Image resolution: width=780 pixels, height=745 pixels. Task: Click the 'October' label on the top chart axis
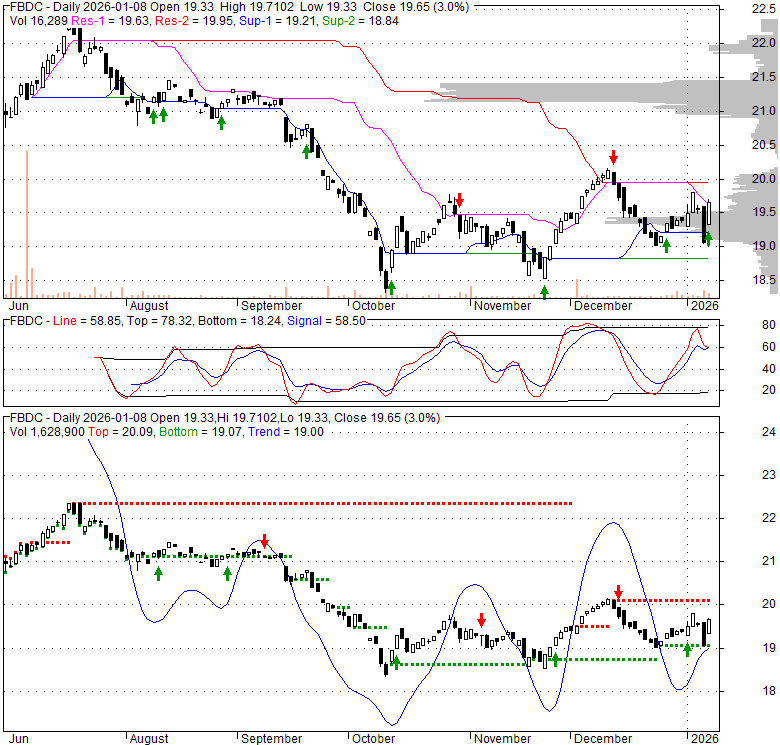374,306
